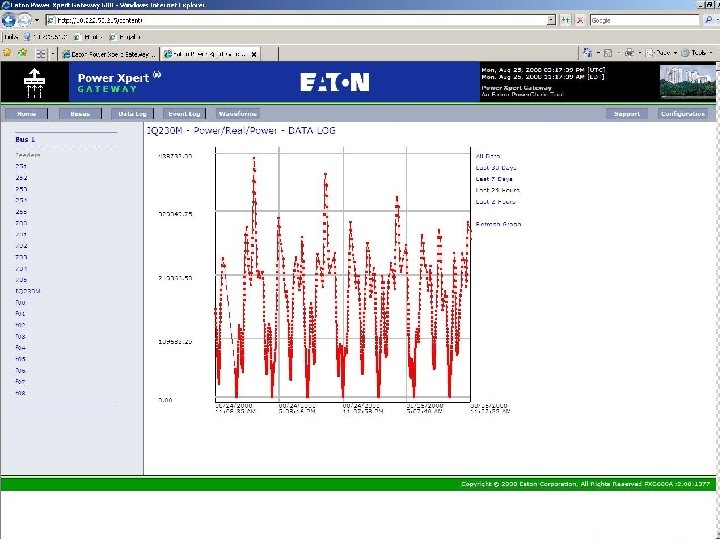Click the Favorites Center star icon
The height and width of the screenshot is (540, 720).
[7, 53]
